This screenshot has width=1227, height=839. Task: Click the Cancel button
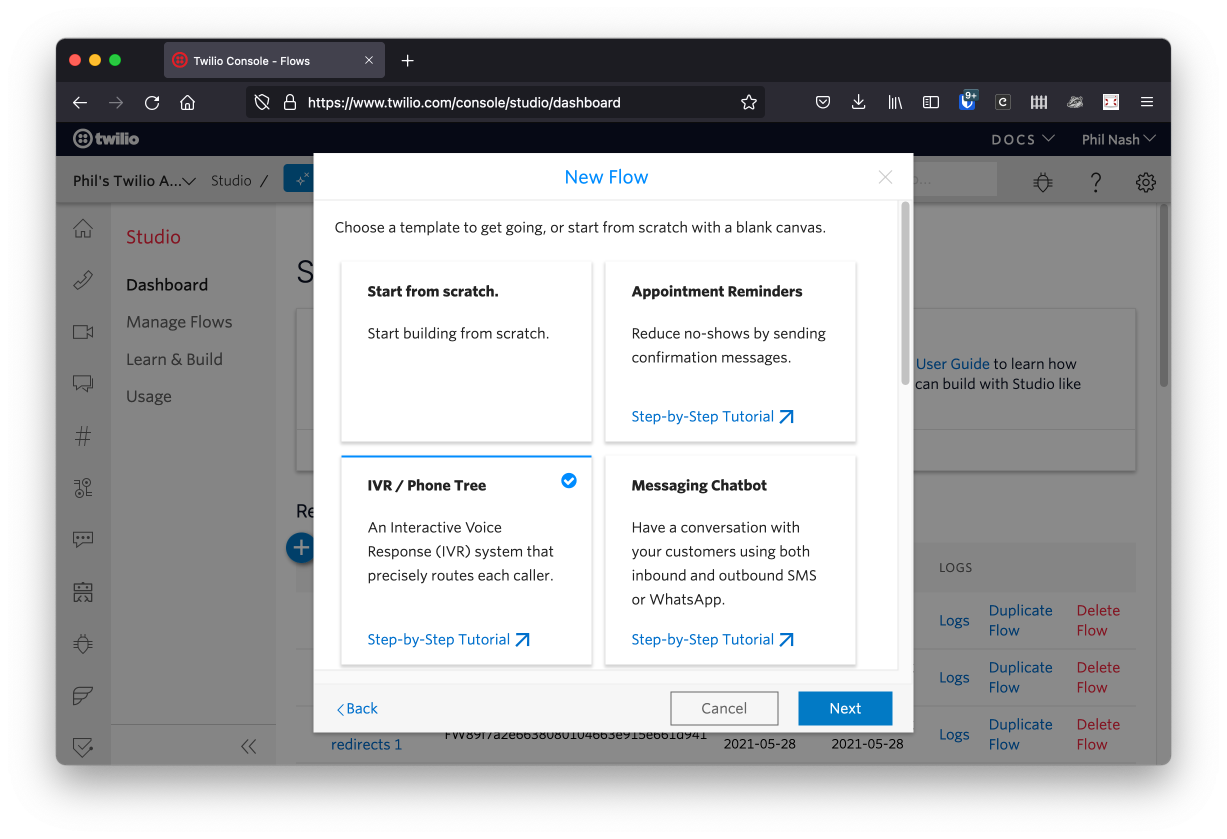(724, 708)
